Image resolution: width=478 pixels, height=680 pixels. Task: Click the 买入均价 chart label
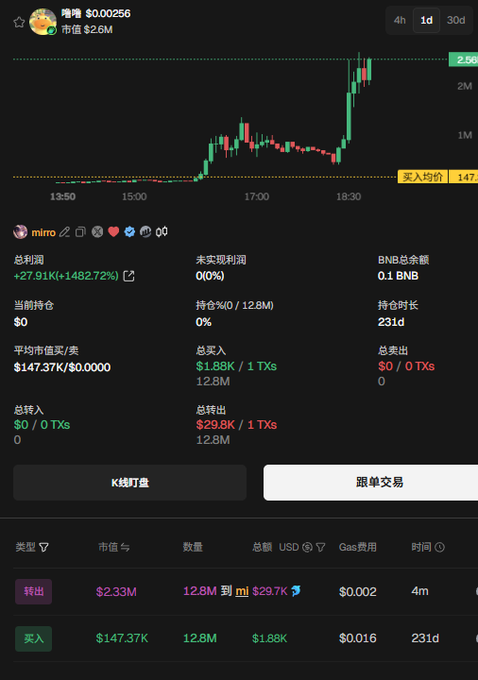click(x=422, y=177)
